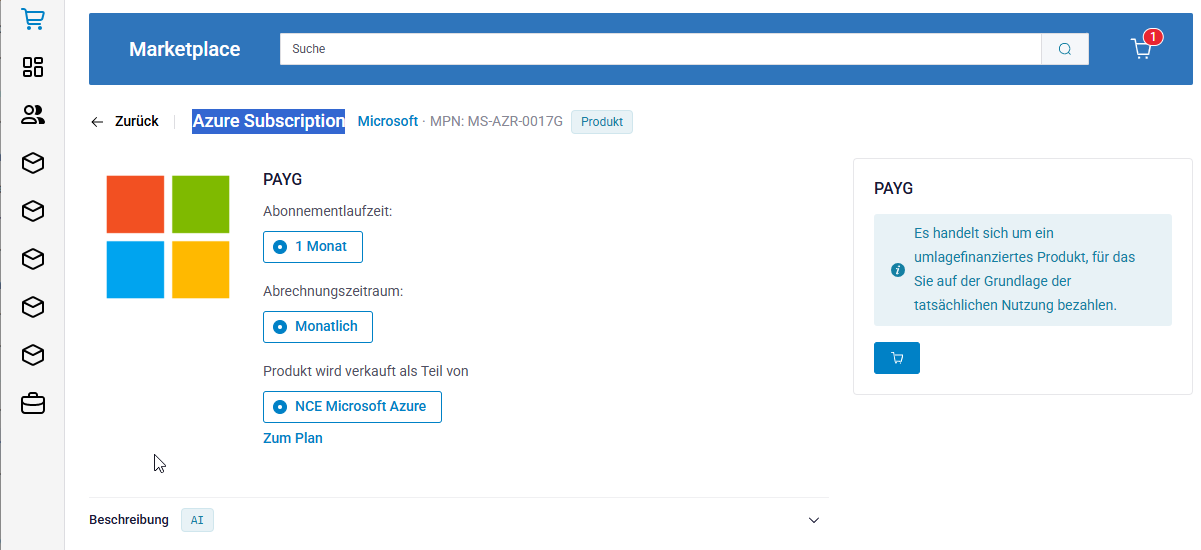Click the Microsoft logo thumbnail
The image size is (1201, 550).
(x=168, y=237)
